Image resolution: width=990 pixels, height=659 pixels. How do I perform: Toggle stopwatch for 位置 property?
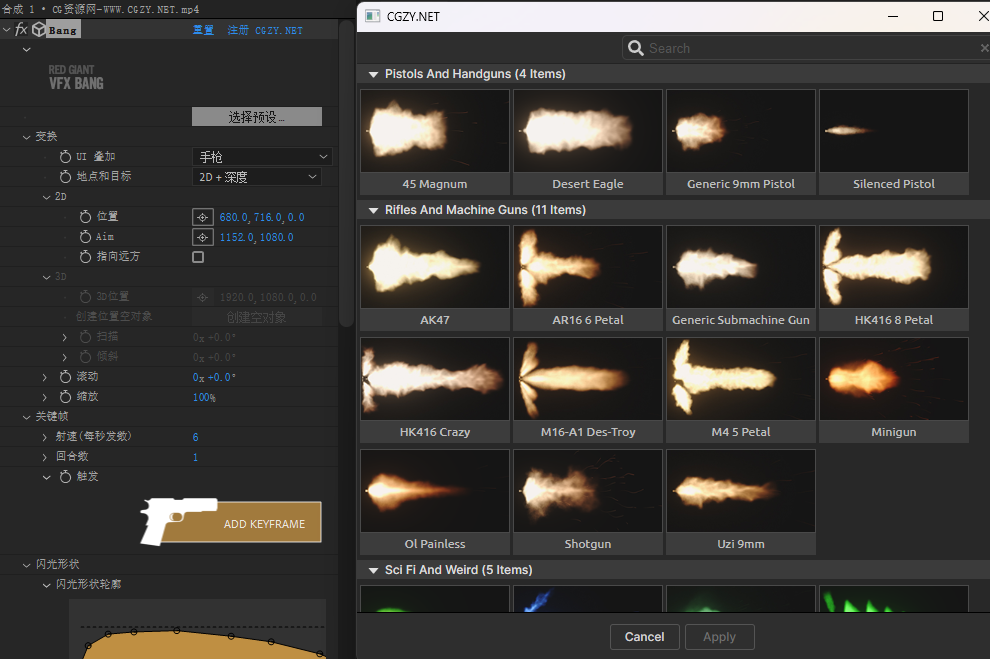coord(85,217)
